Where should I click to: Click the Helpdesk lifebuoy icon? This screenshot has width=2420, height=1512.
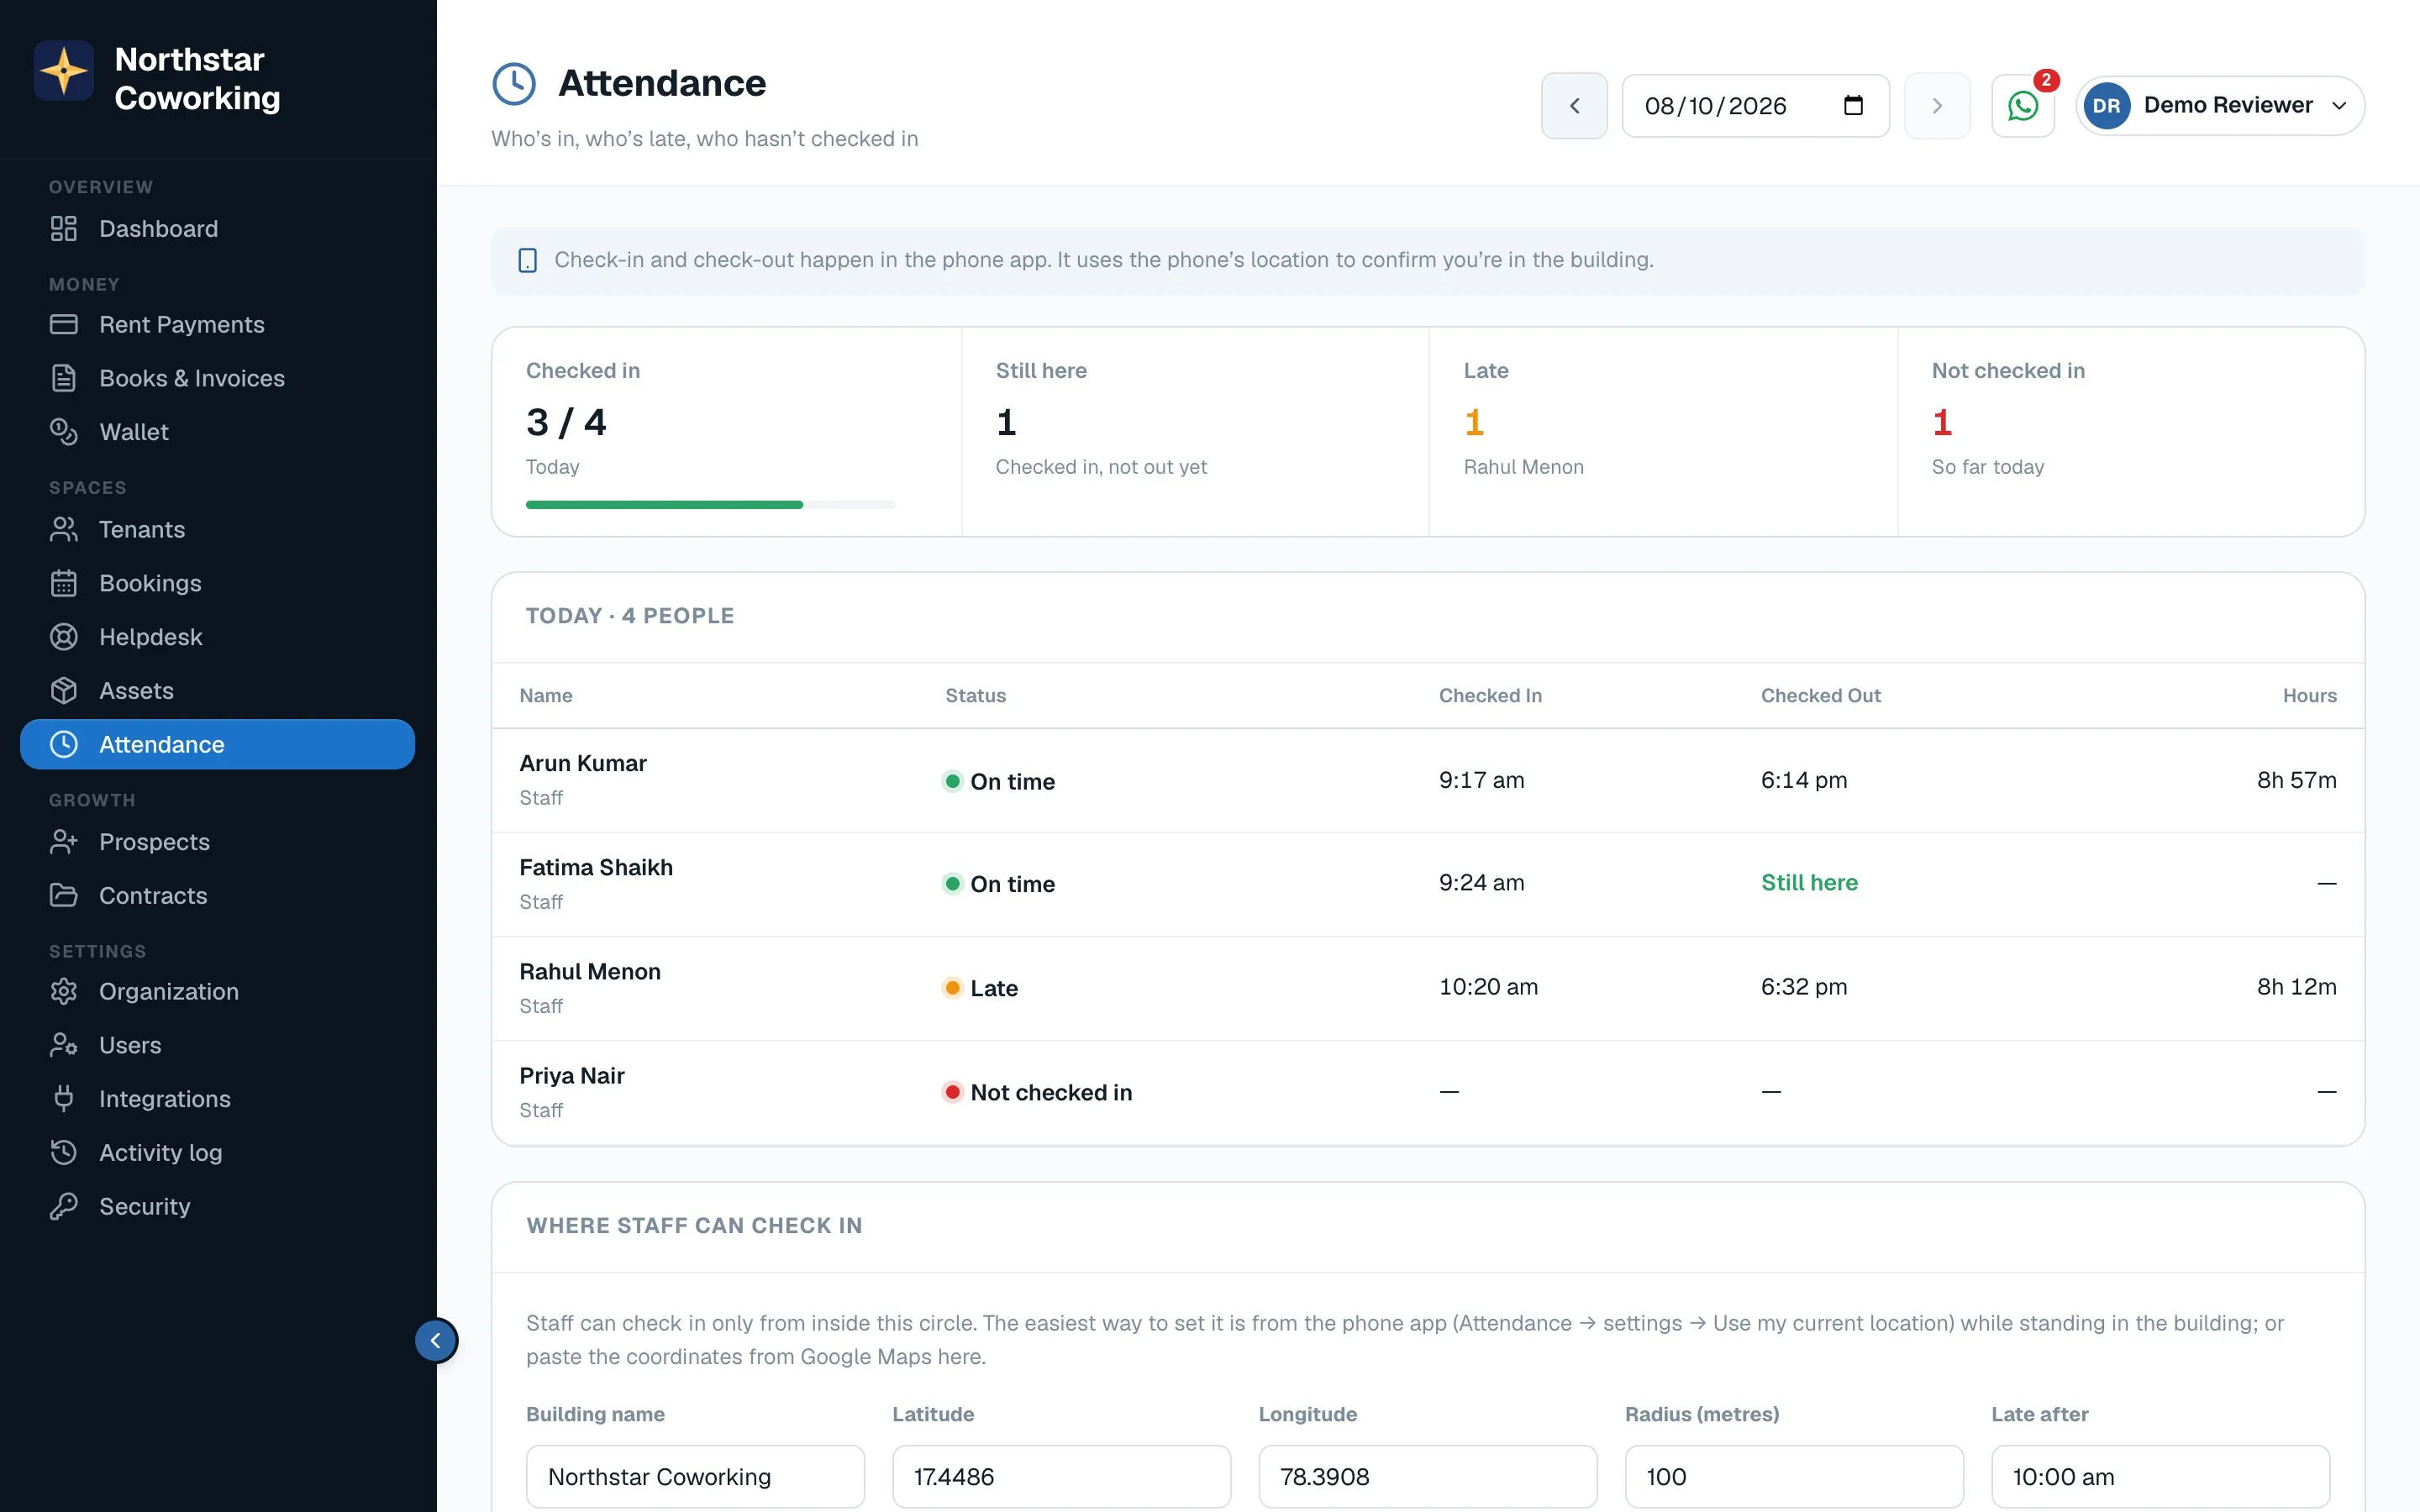click(x=64, y=637)
